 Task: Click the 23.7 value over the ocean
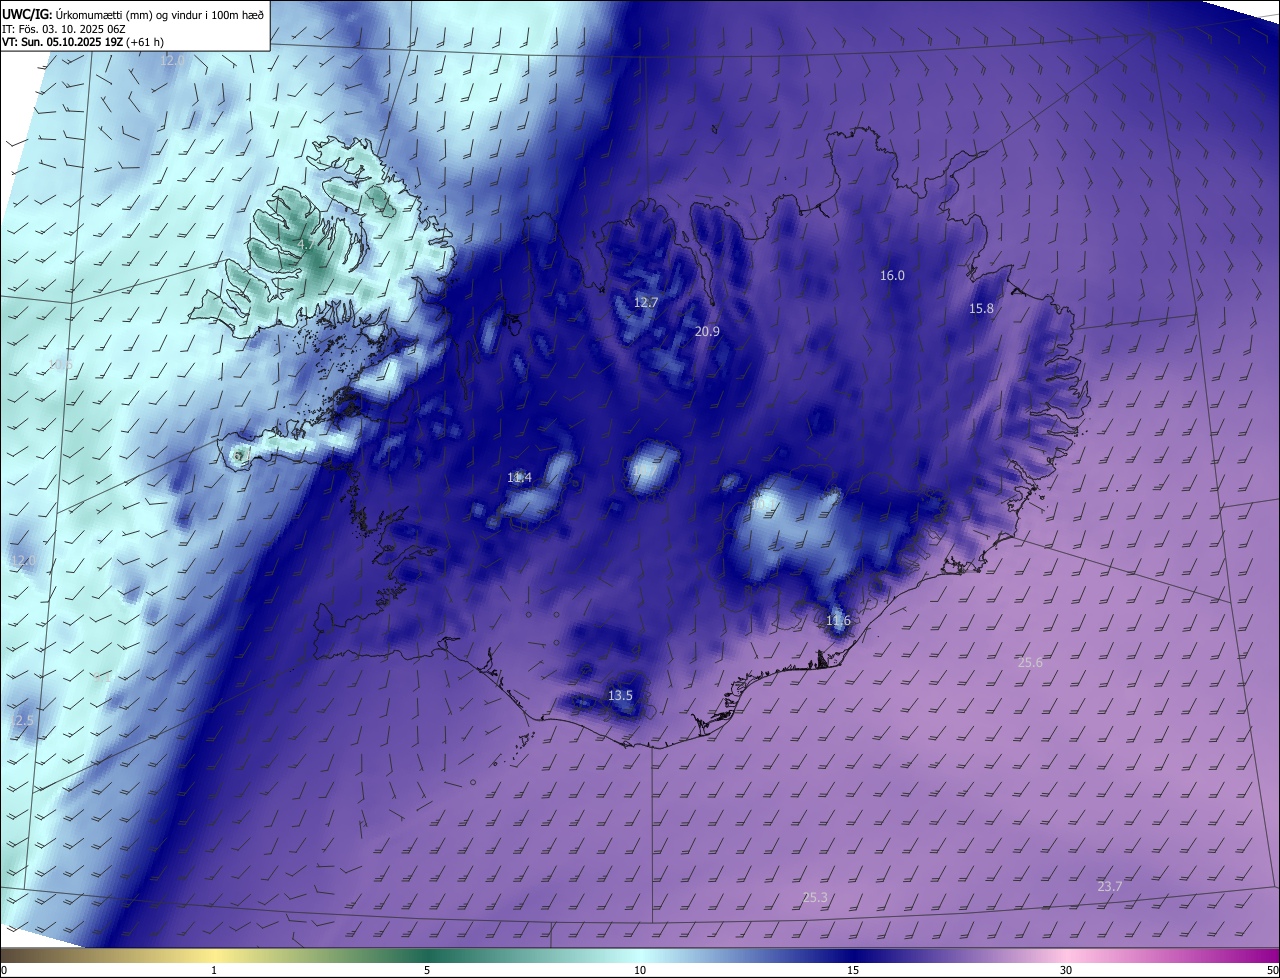tap(1110, 886)
